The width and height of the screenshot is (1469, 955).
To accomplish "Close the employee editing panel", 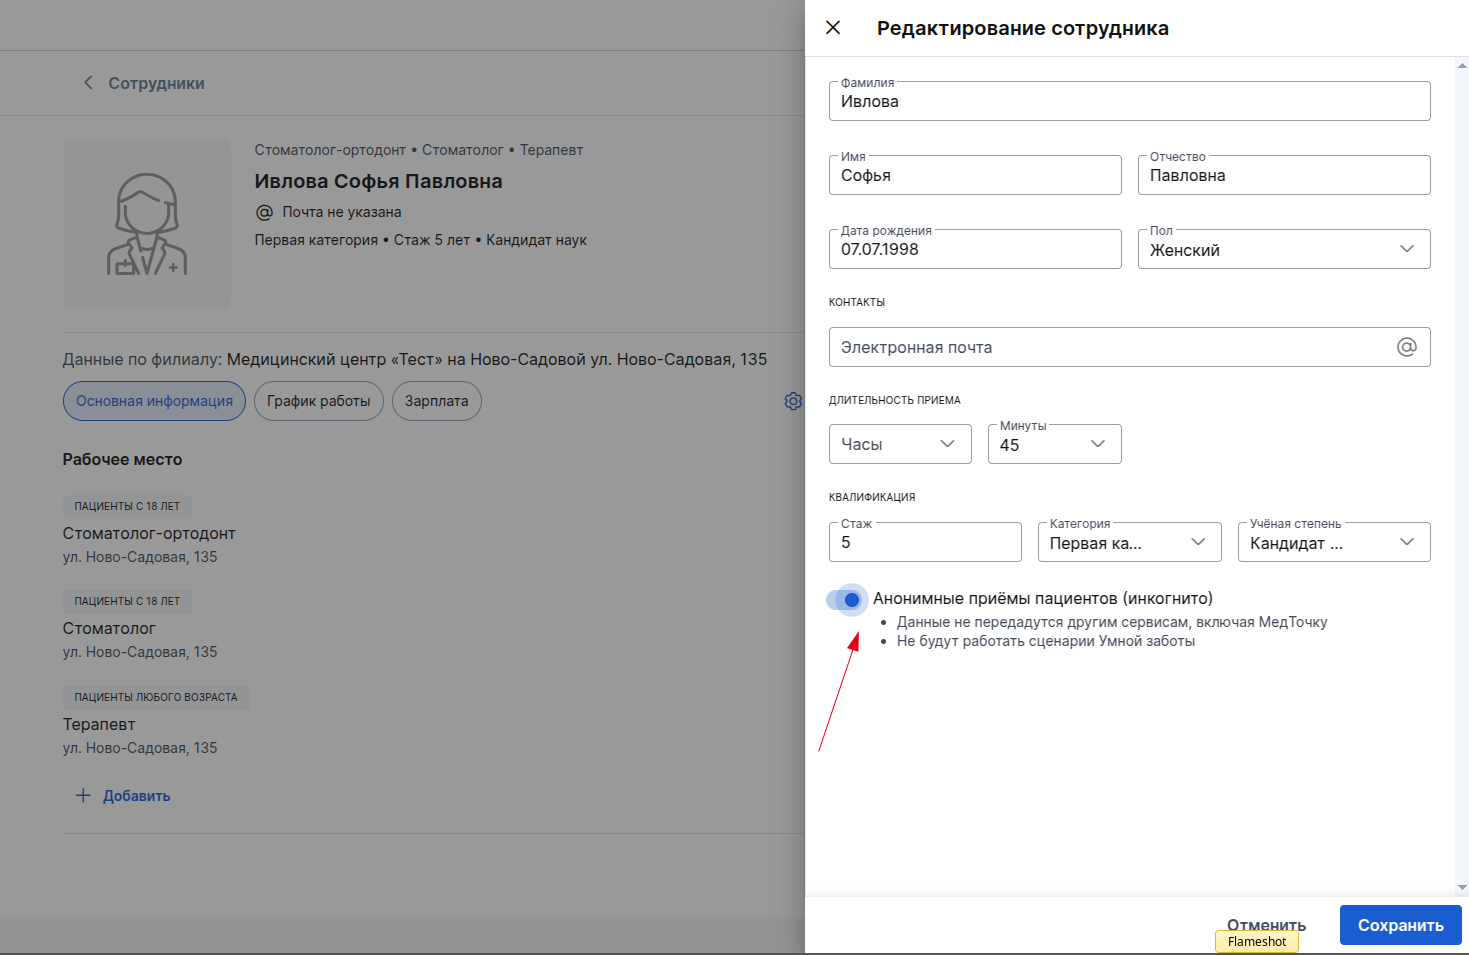I will click(x=833, y=28).
